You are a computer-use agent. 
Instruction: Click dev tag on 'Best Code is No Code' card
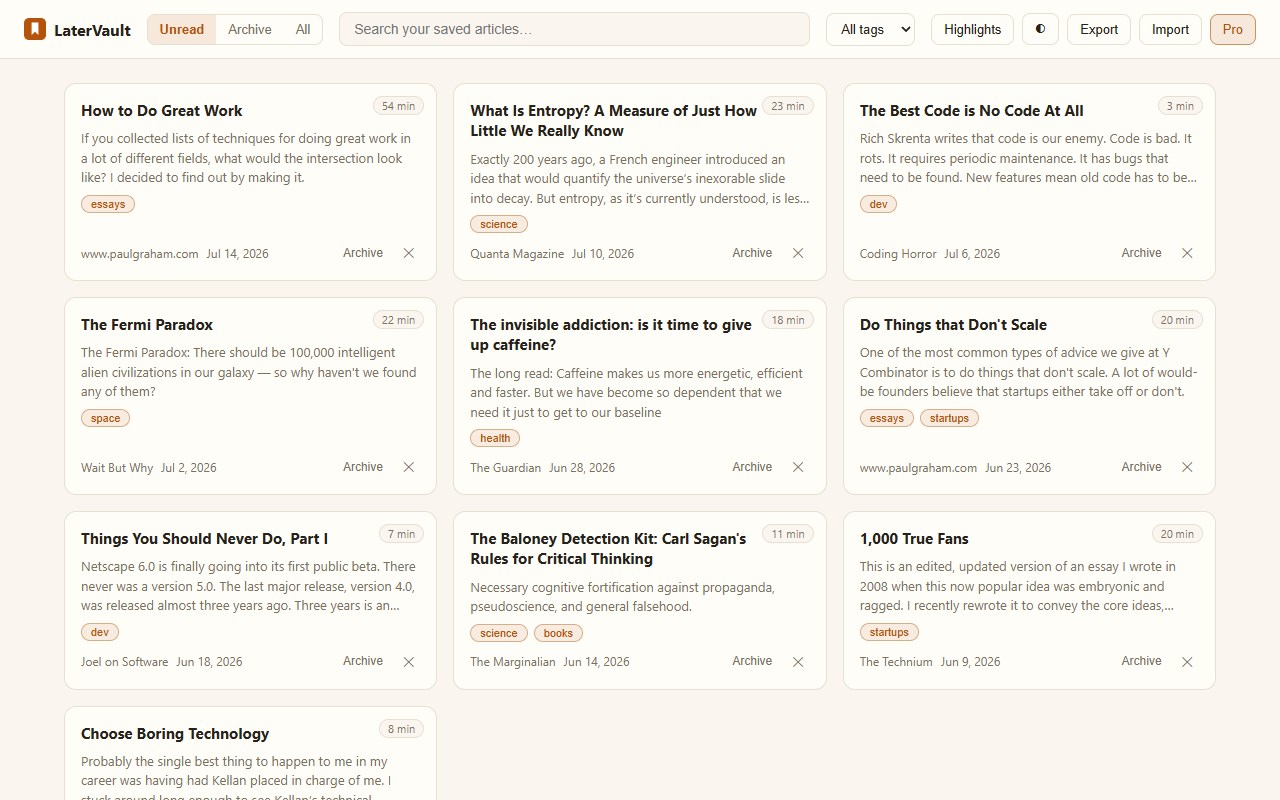[878, 204]
